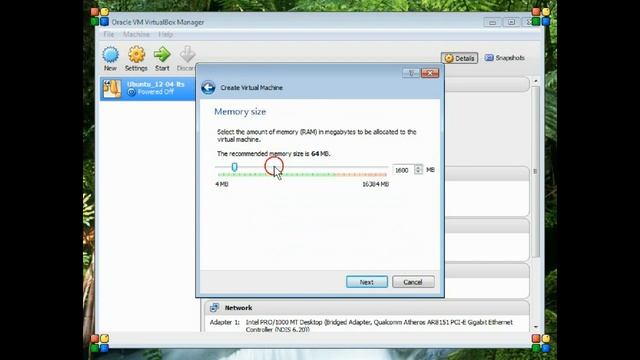Viewport: 640px width, 360px height.
Task: Click the Next button
Action: 367,282
